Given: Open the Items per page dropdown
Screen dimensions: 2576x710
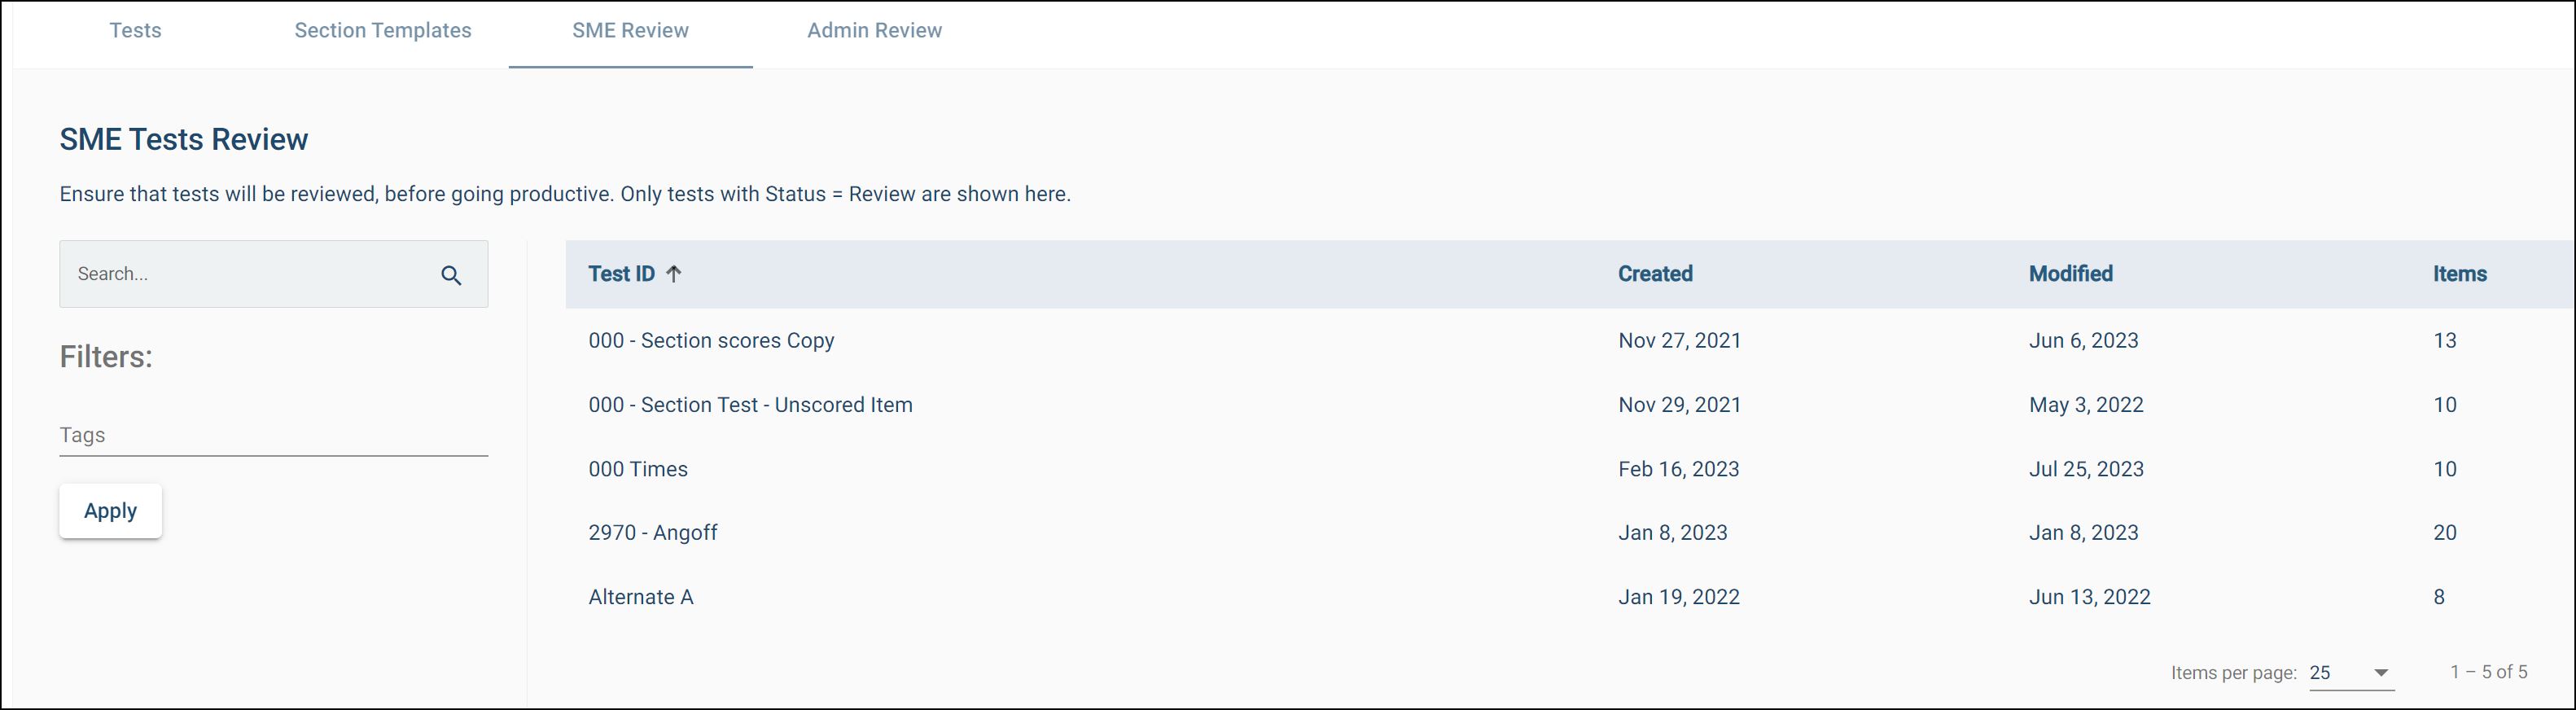Looking at the screenshot, I should (x=2380, y=673).
